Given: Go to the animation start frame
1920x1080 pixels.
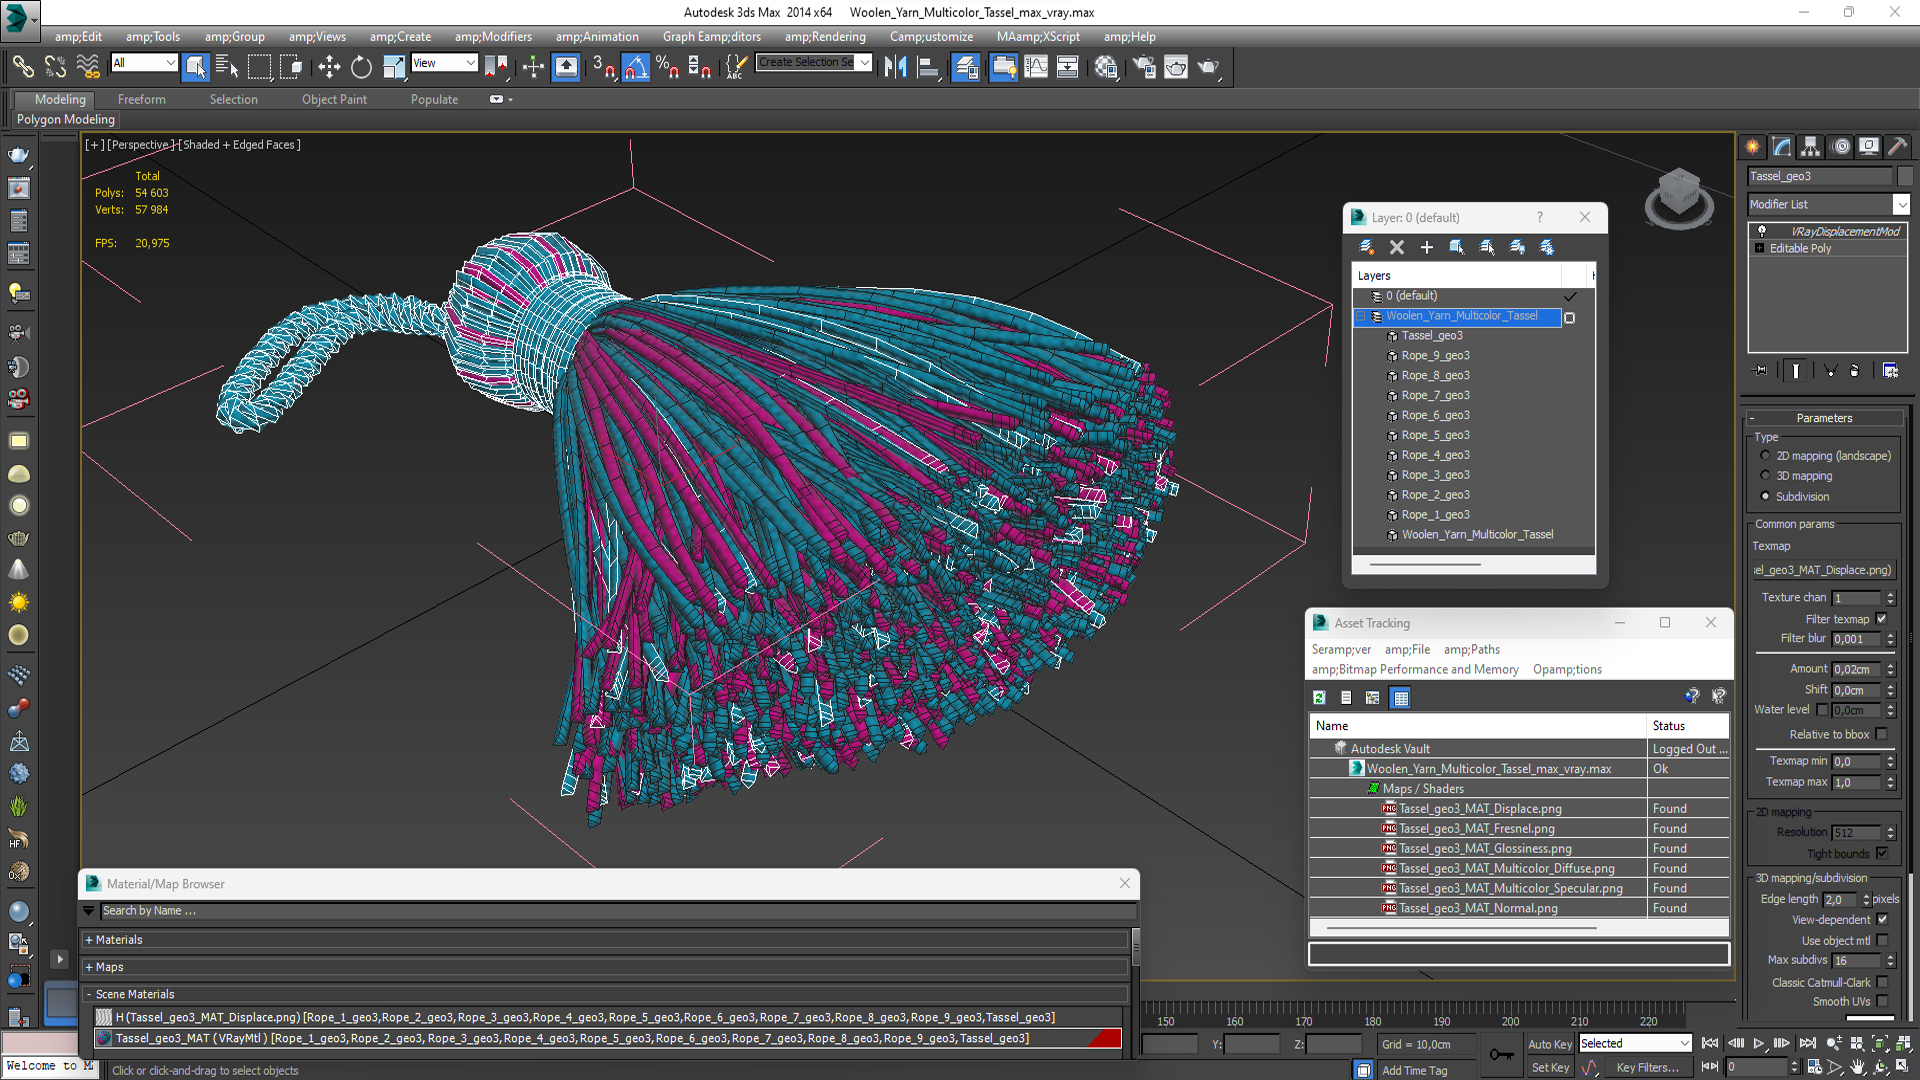Looking at the screenshot, I should [x=1710, y=1043].
